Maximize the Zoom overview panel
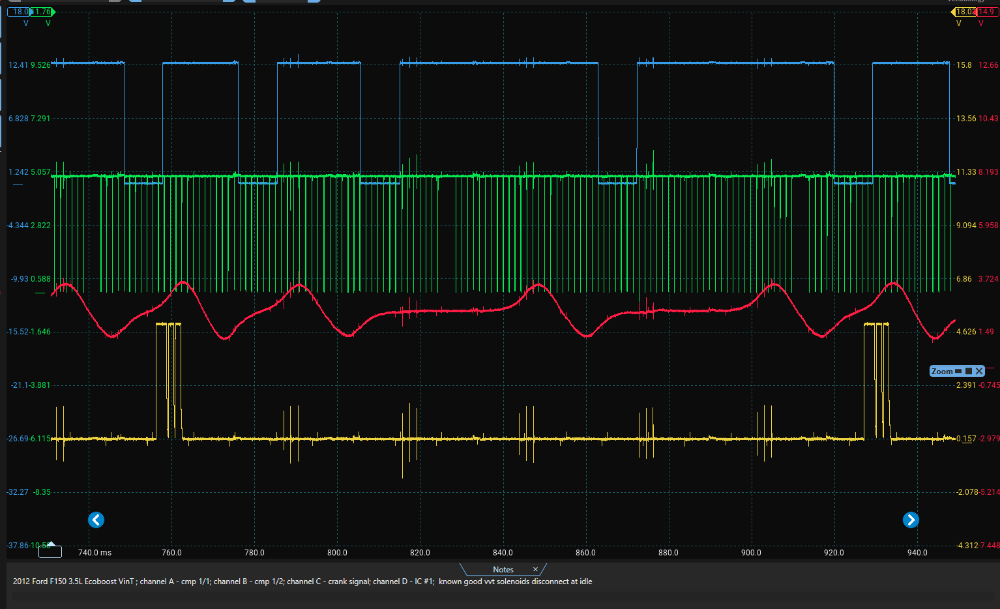This screenshot has width=1000, height=609. pos(967,371)
